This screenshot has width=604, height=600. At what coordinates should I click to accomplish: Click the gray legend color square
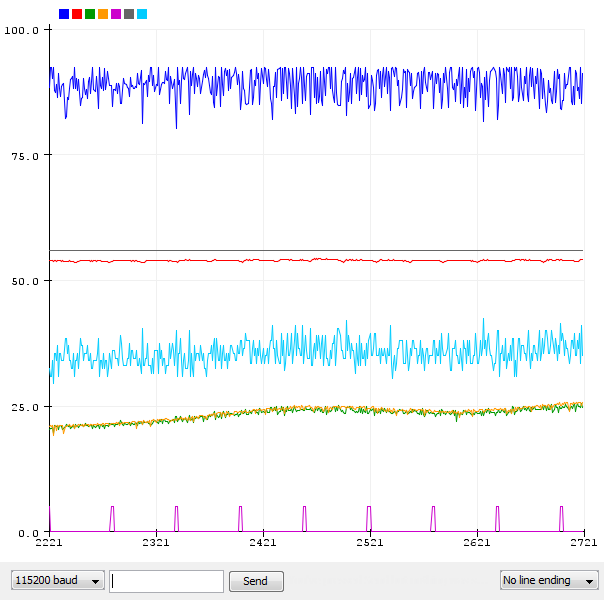click(x=129, y=14)
